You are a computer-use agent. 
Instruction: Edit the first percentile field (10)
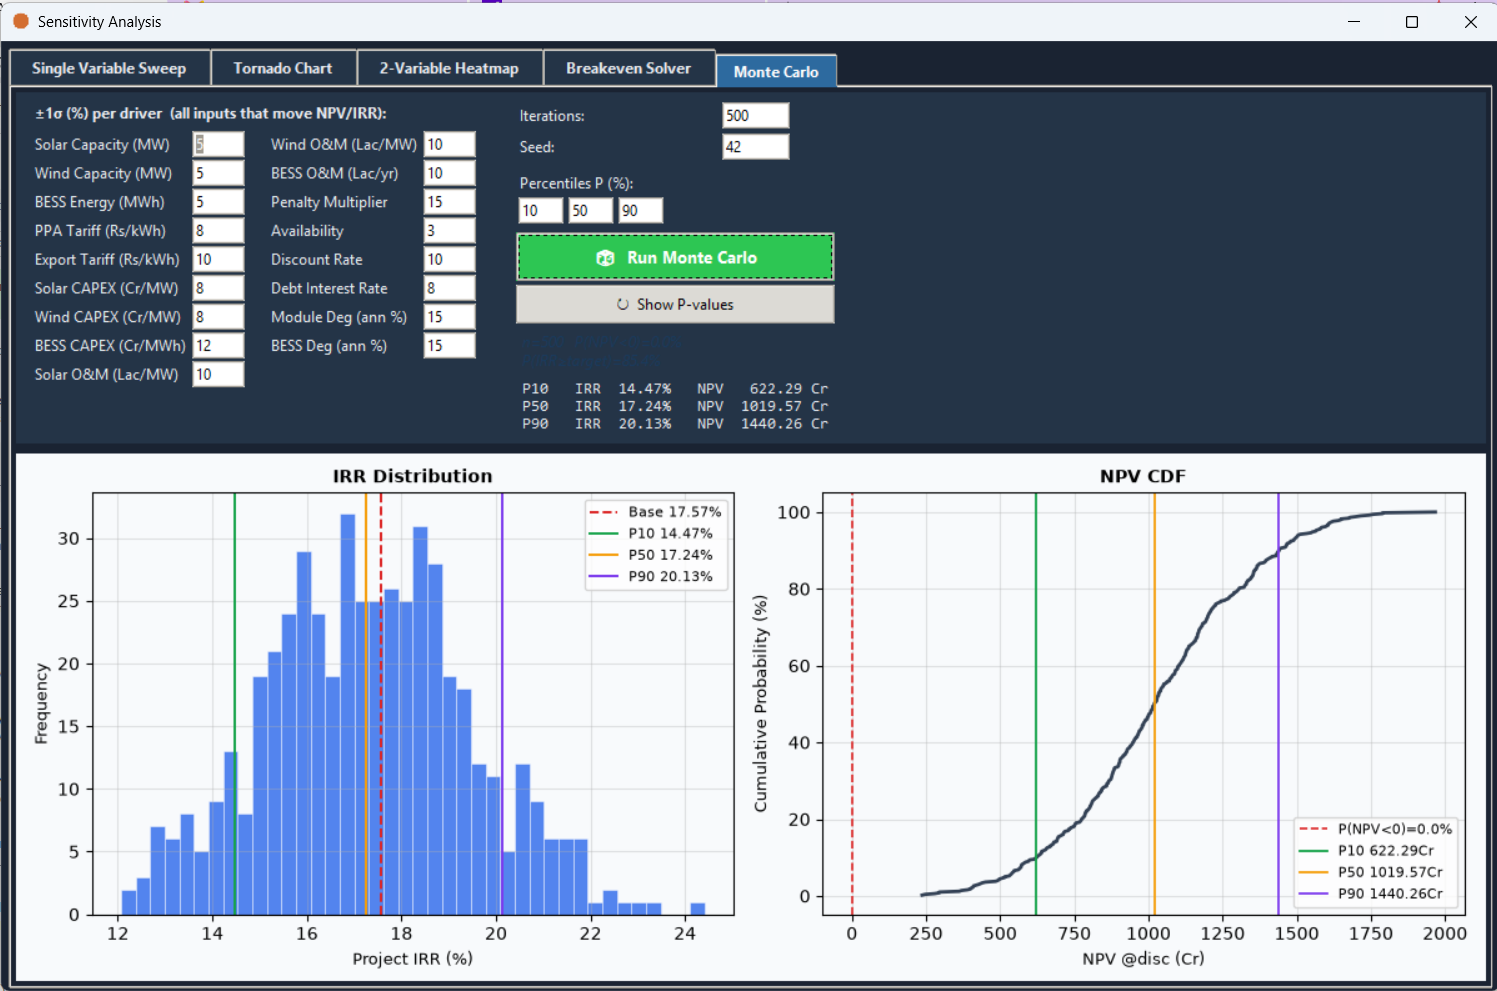click(540, 210)
